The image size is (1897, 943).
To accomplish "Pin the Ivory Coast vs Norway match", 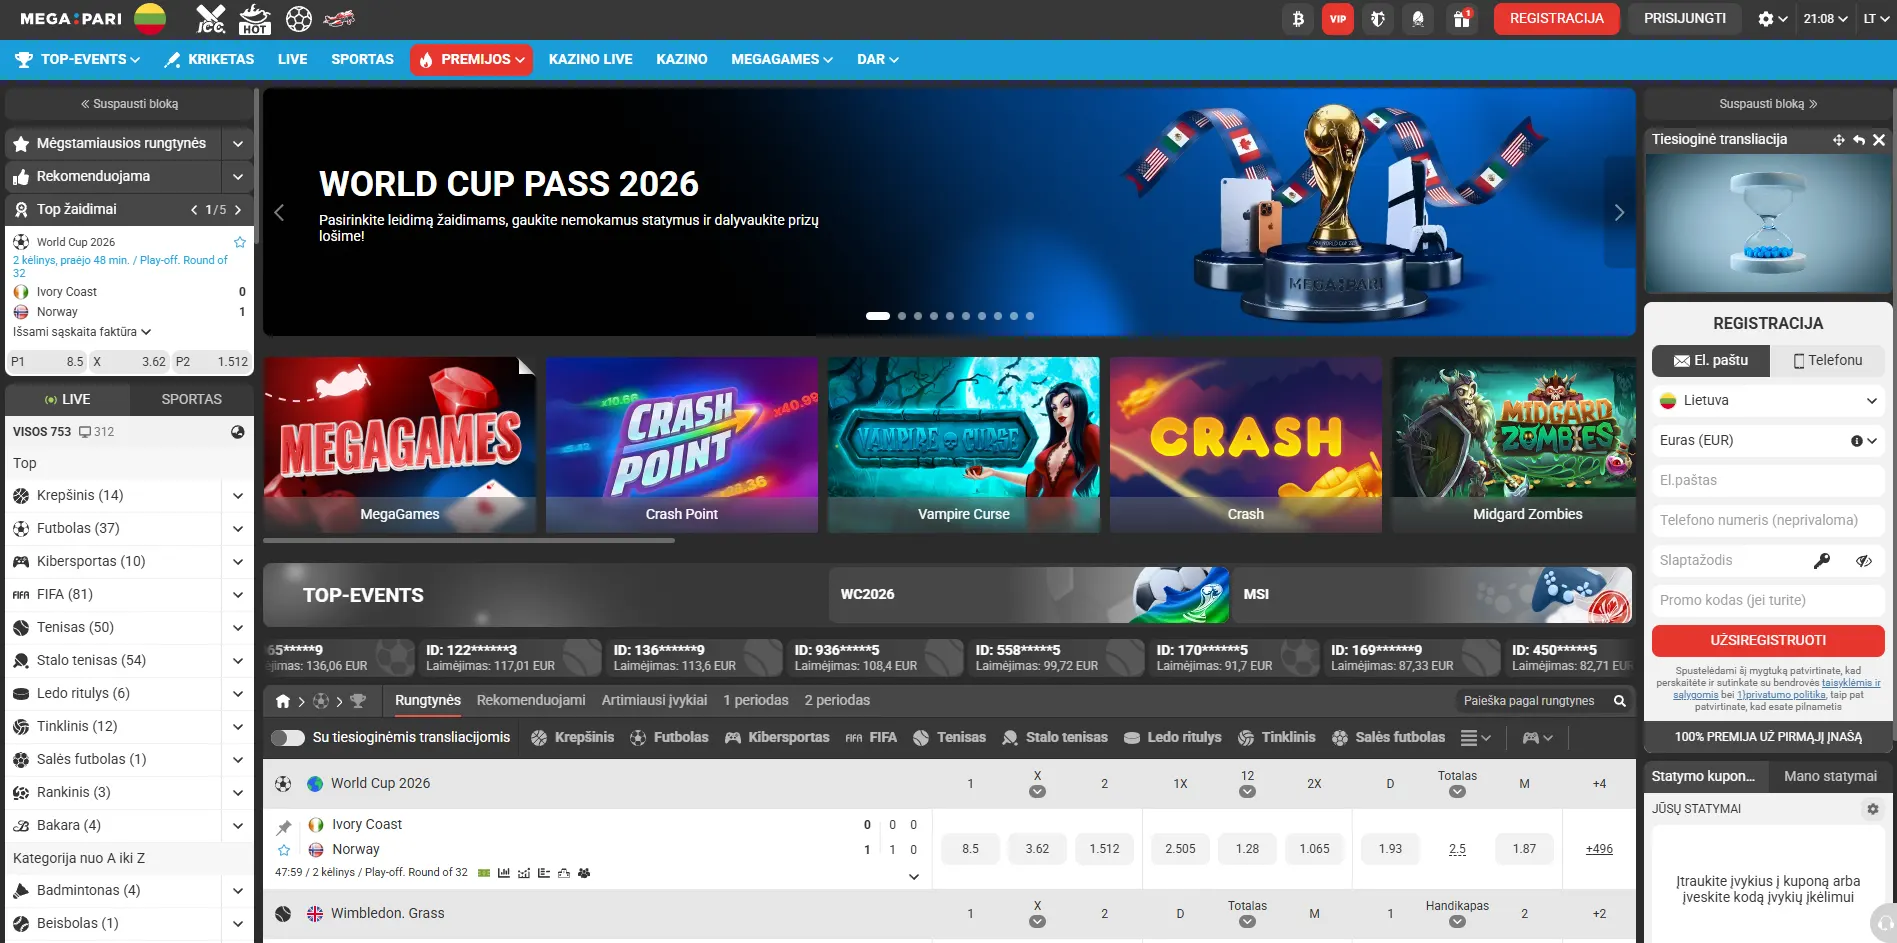I will pyautogui.click(x=284, y=827).
